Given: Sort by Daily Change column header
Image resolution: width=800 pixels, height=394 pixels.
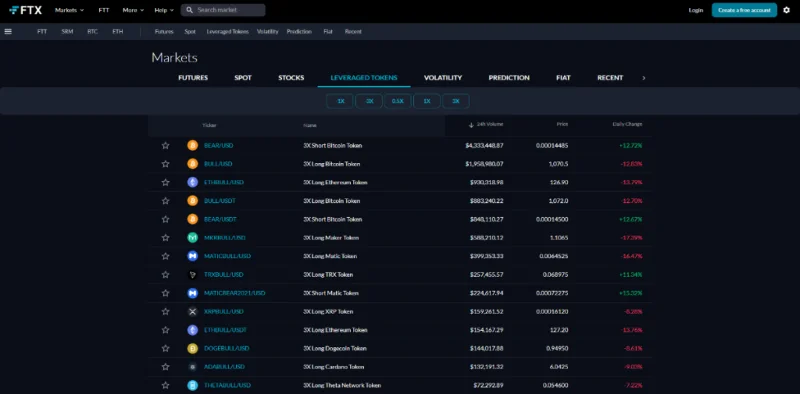Looking at the screenshot, I should click(x=627, y=124).
